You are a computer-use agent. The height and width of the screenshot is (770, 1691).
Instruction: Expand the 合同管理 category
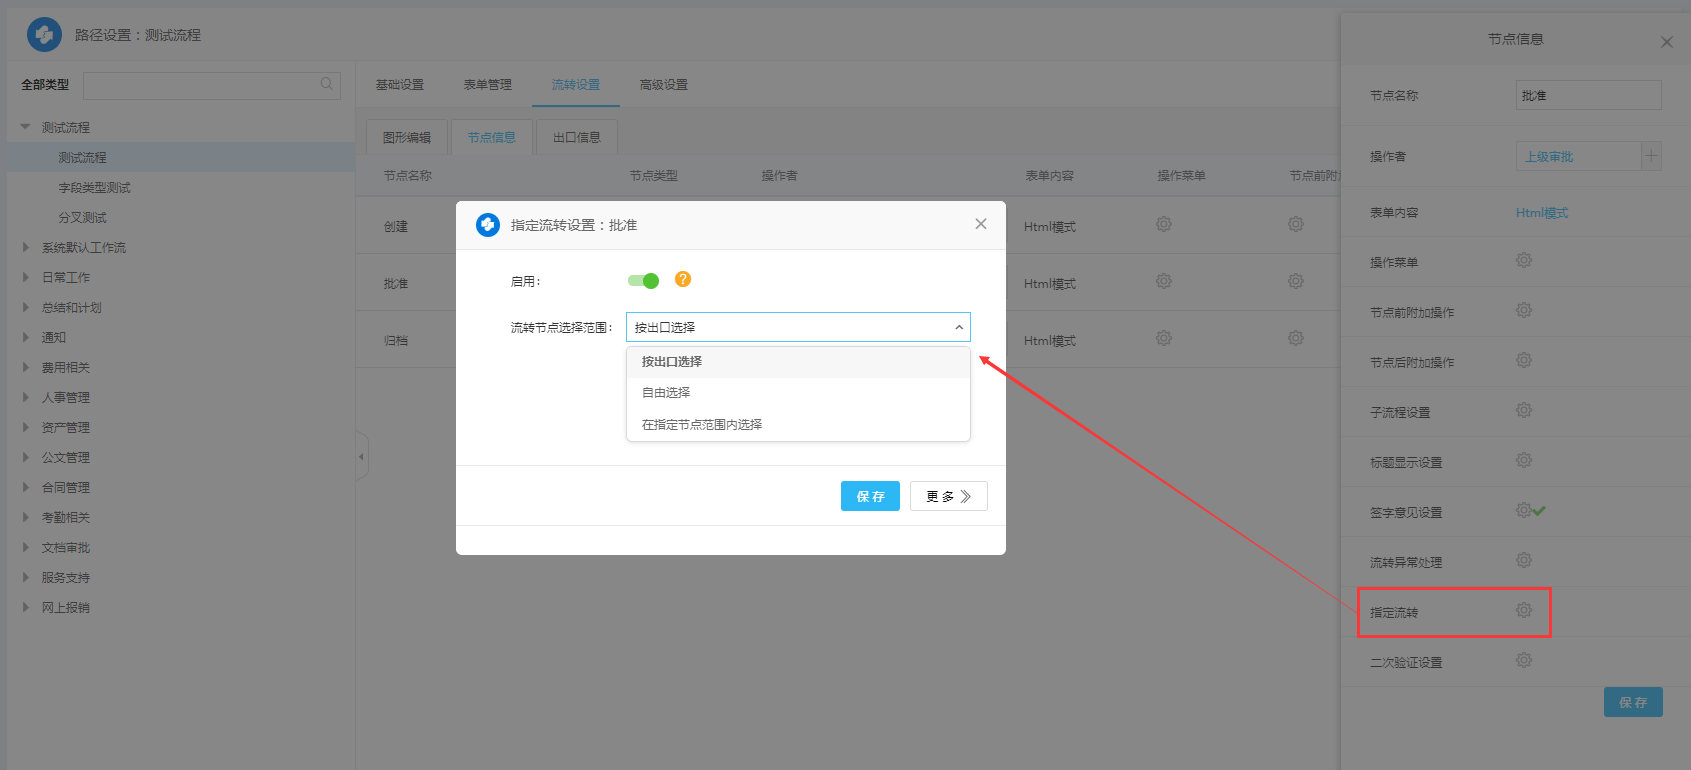click(x=26, y=487)
